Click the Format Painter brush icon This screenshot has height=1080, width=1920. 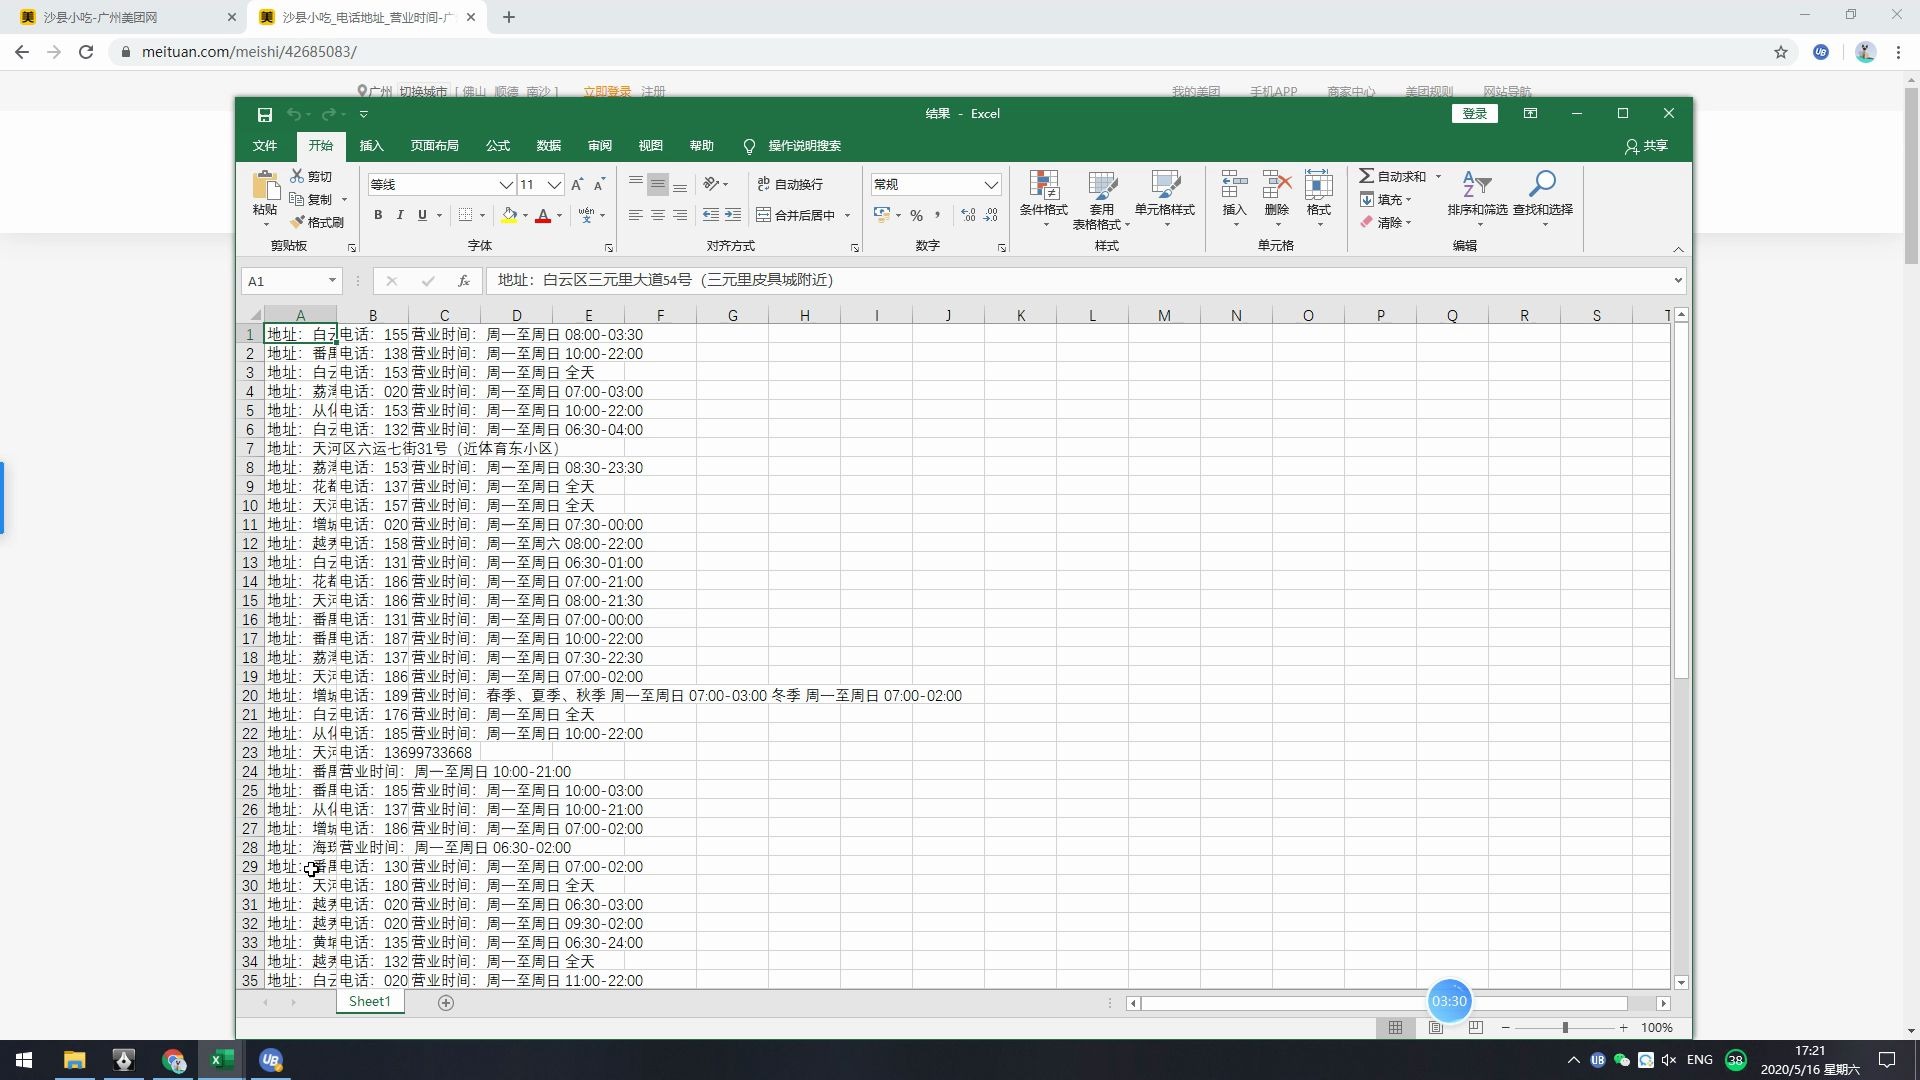[298, 222]
